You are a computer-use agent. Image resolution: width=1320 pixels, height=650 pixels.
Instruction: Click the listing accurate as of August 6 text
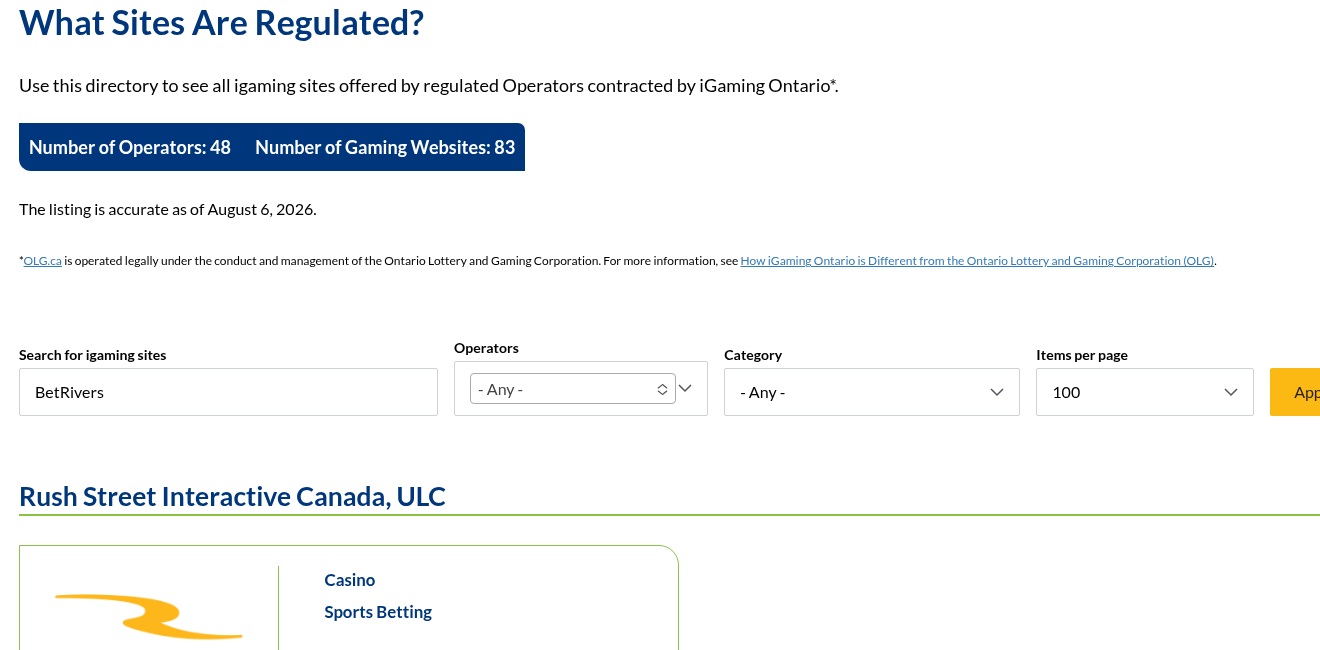(x=168, y=210)
